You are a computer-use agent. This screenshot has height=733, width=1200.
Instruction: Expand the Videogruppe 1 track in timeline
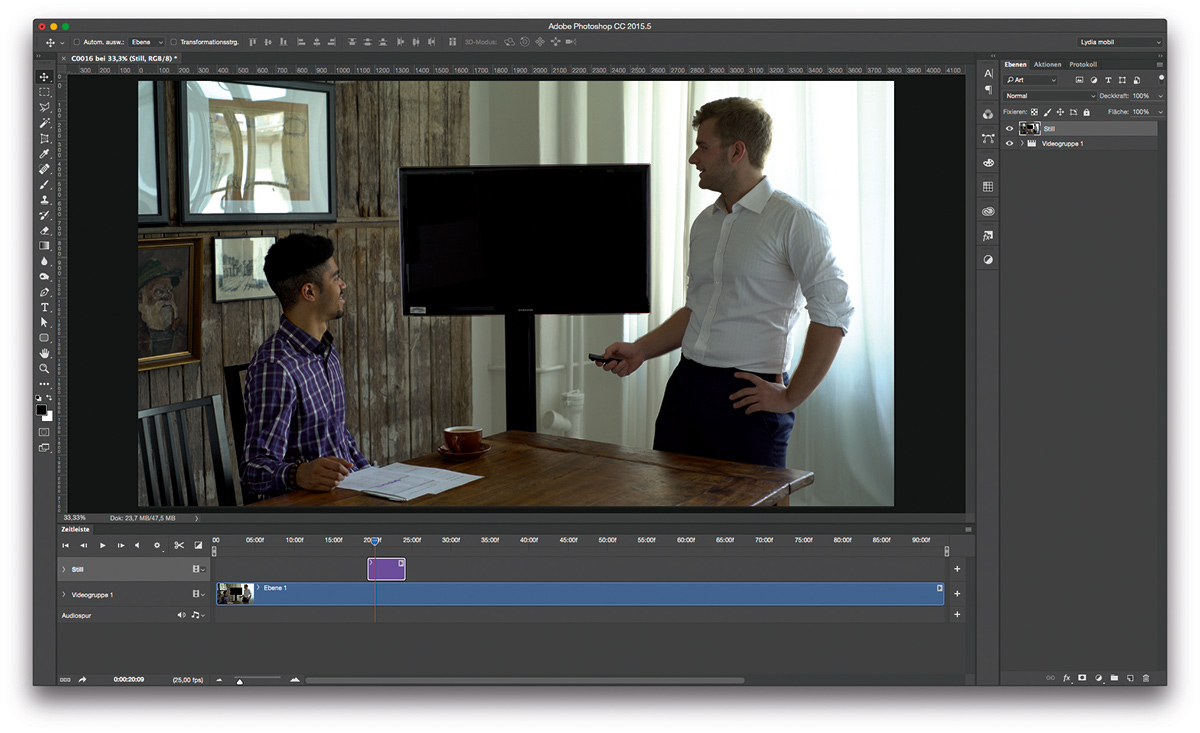[x=64, y=595]
